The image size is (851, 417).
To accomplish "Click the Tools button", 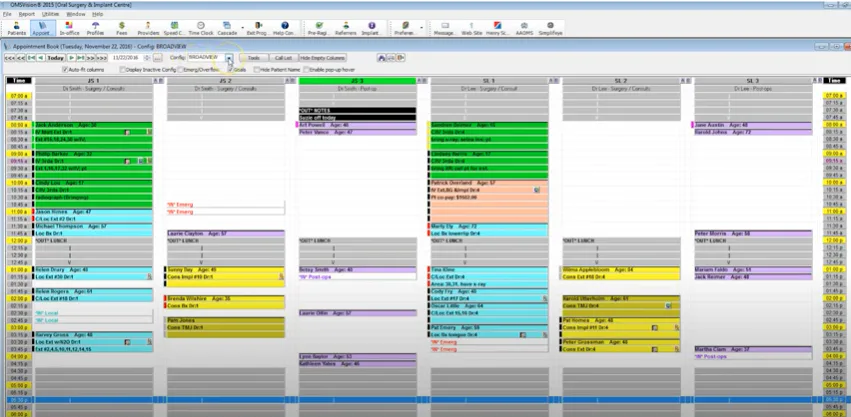I will [x=253, y=58].
